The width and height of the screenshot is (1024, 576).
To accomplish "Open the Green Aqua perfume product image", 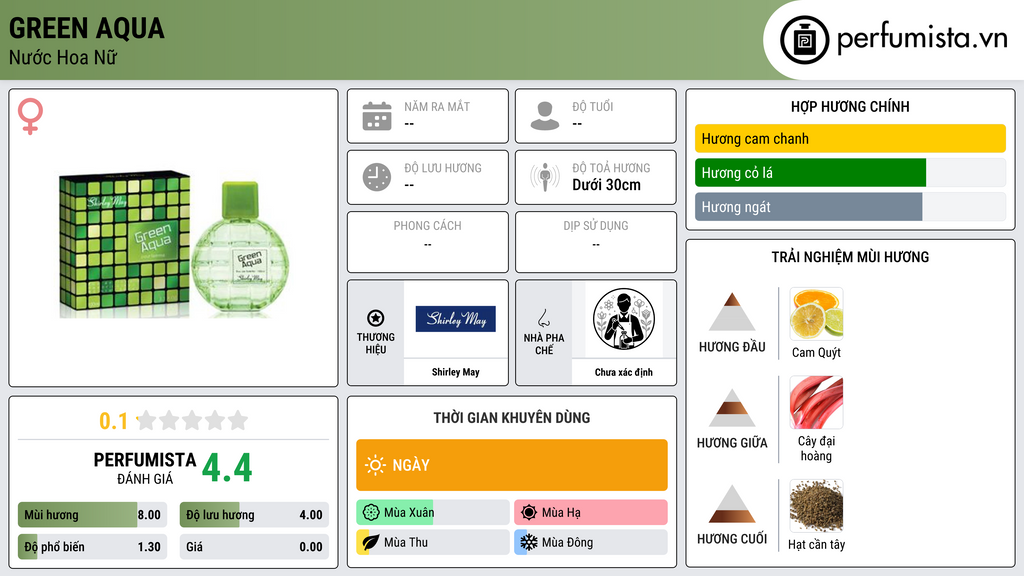I will point(174,245).
